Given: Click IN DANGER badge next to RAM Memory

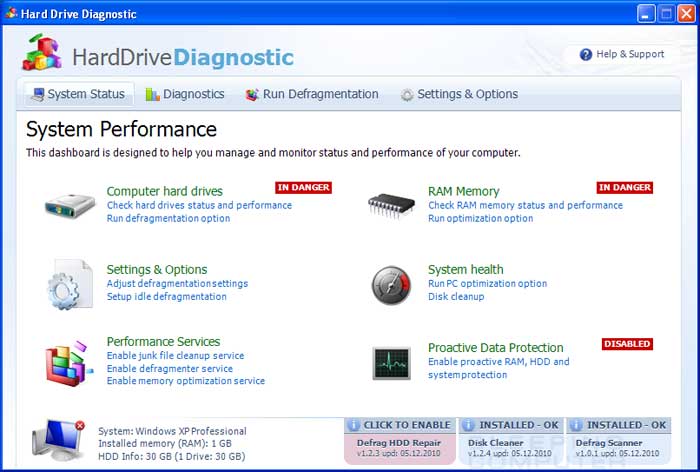Looking at the screenshot, I should tap(625, 188).
